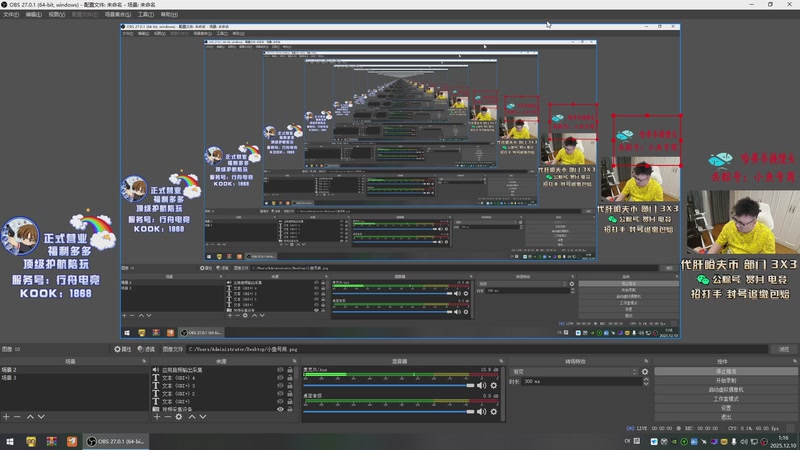Image resolution: width=800 pixels, height=450 pixels.
Task: Select 场景 2 in scenes list
Action: tap(74, 369)
